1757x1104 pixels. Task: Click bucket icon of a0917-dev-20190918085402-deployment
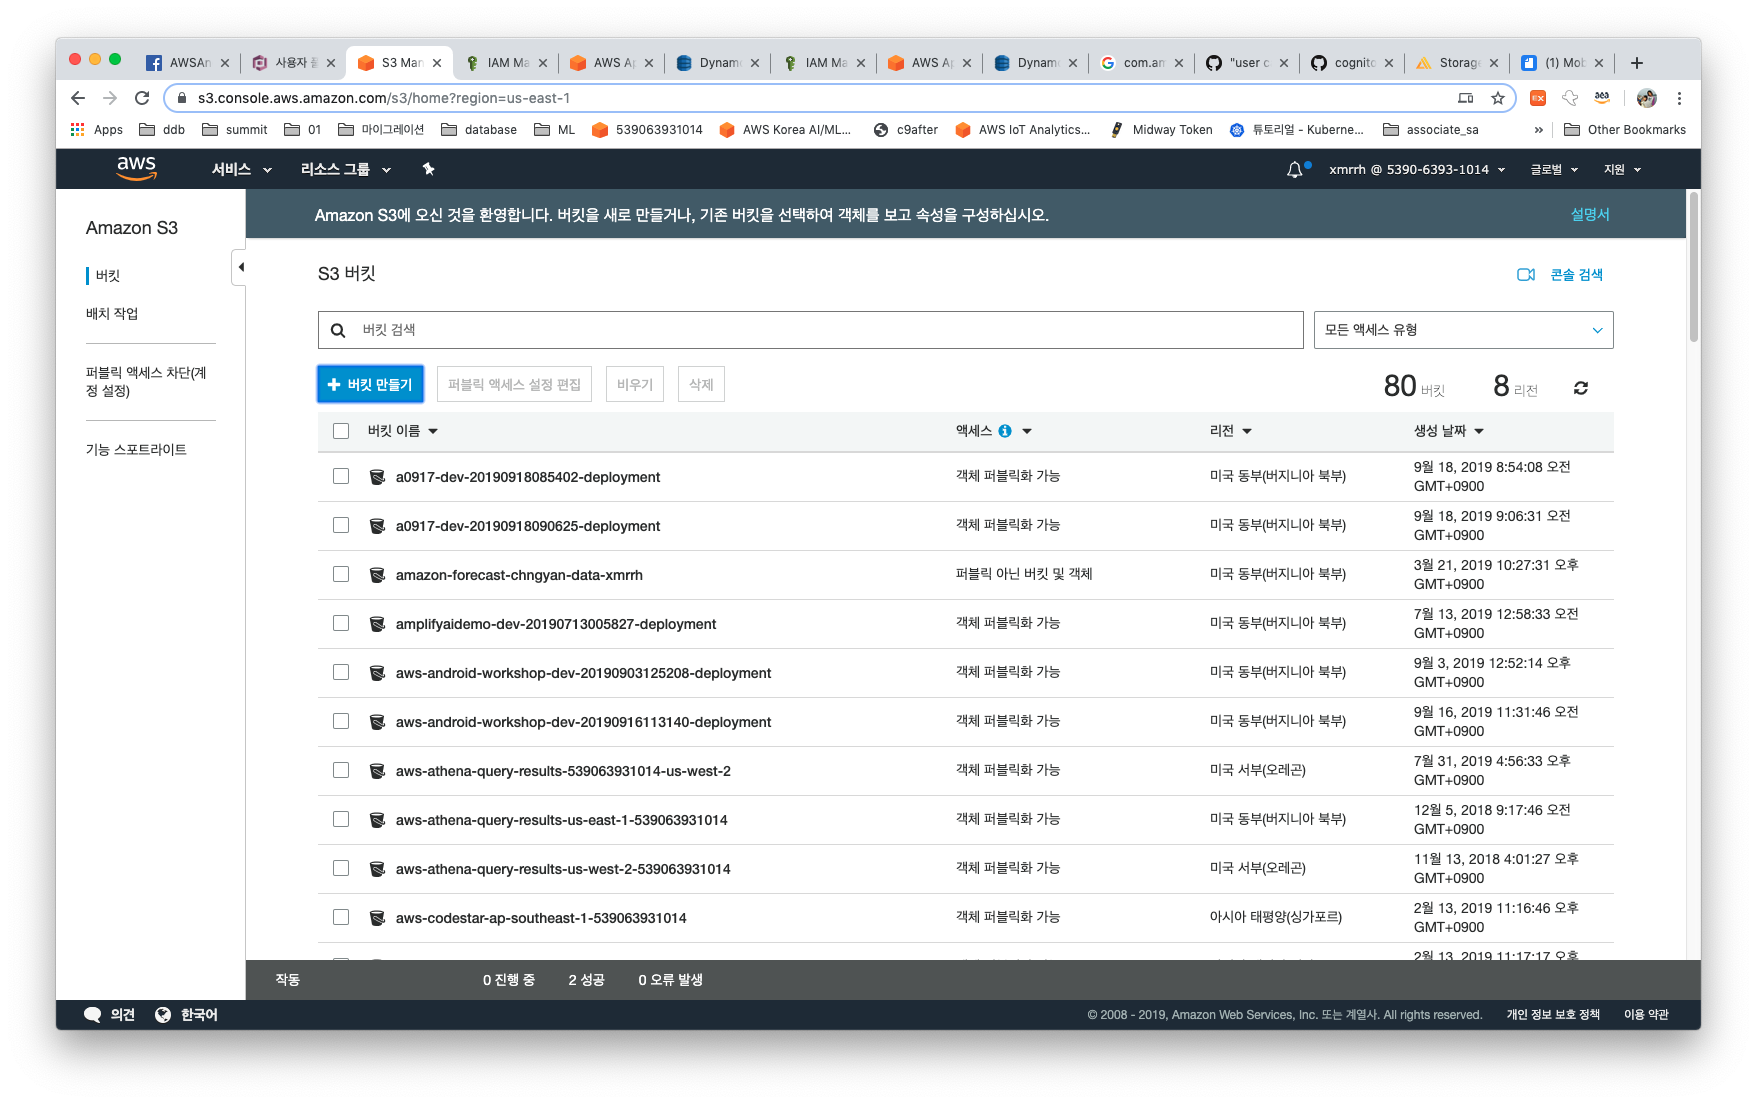click(x=377, y=477)
